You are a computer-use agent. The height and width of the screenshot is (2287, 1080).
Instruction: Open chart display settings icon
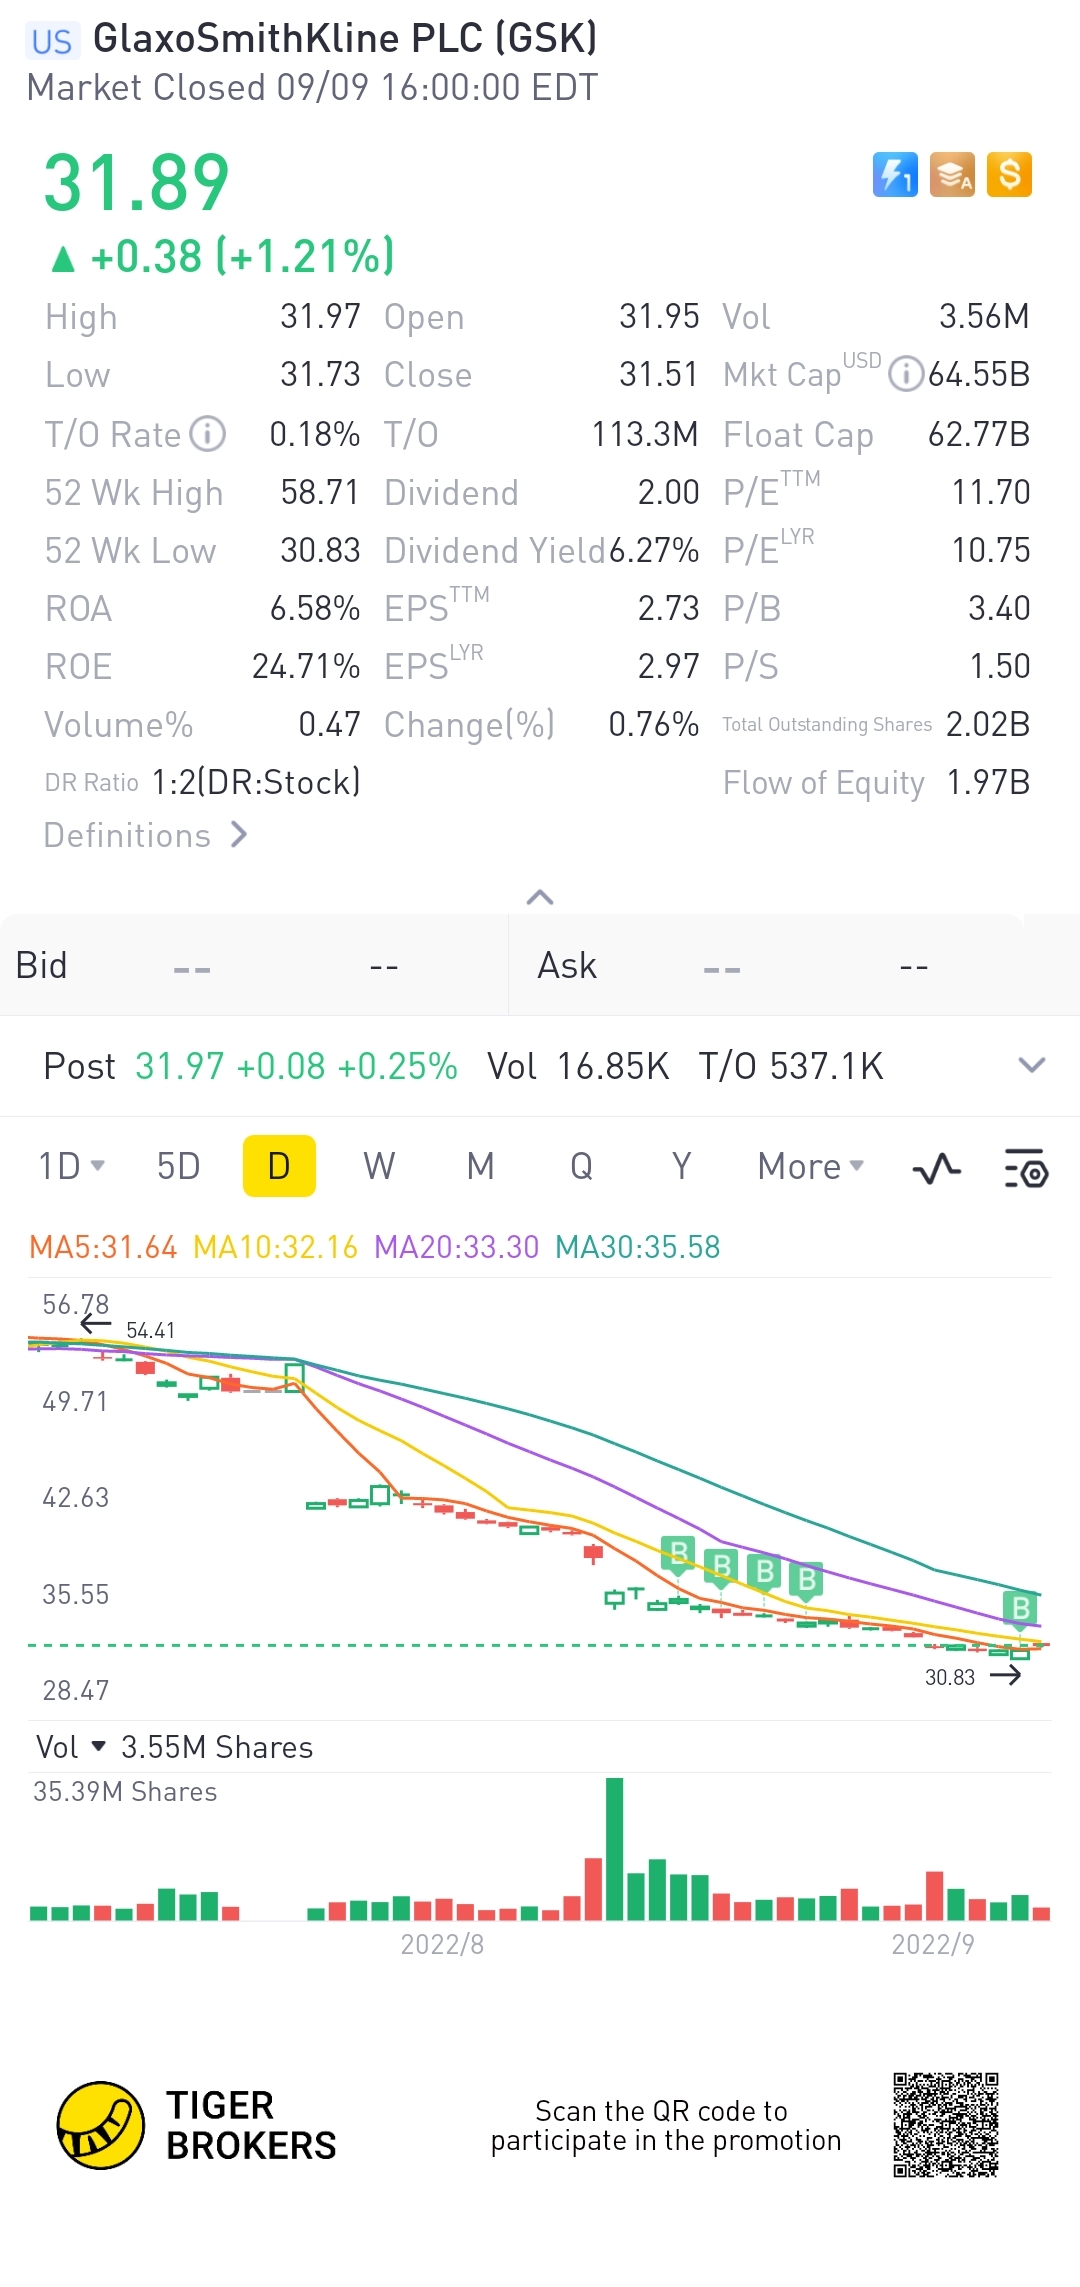click(x=1025, y=1168)
